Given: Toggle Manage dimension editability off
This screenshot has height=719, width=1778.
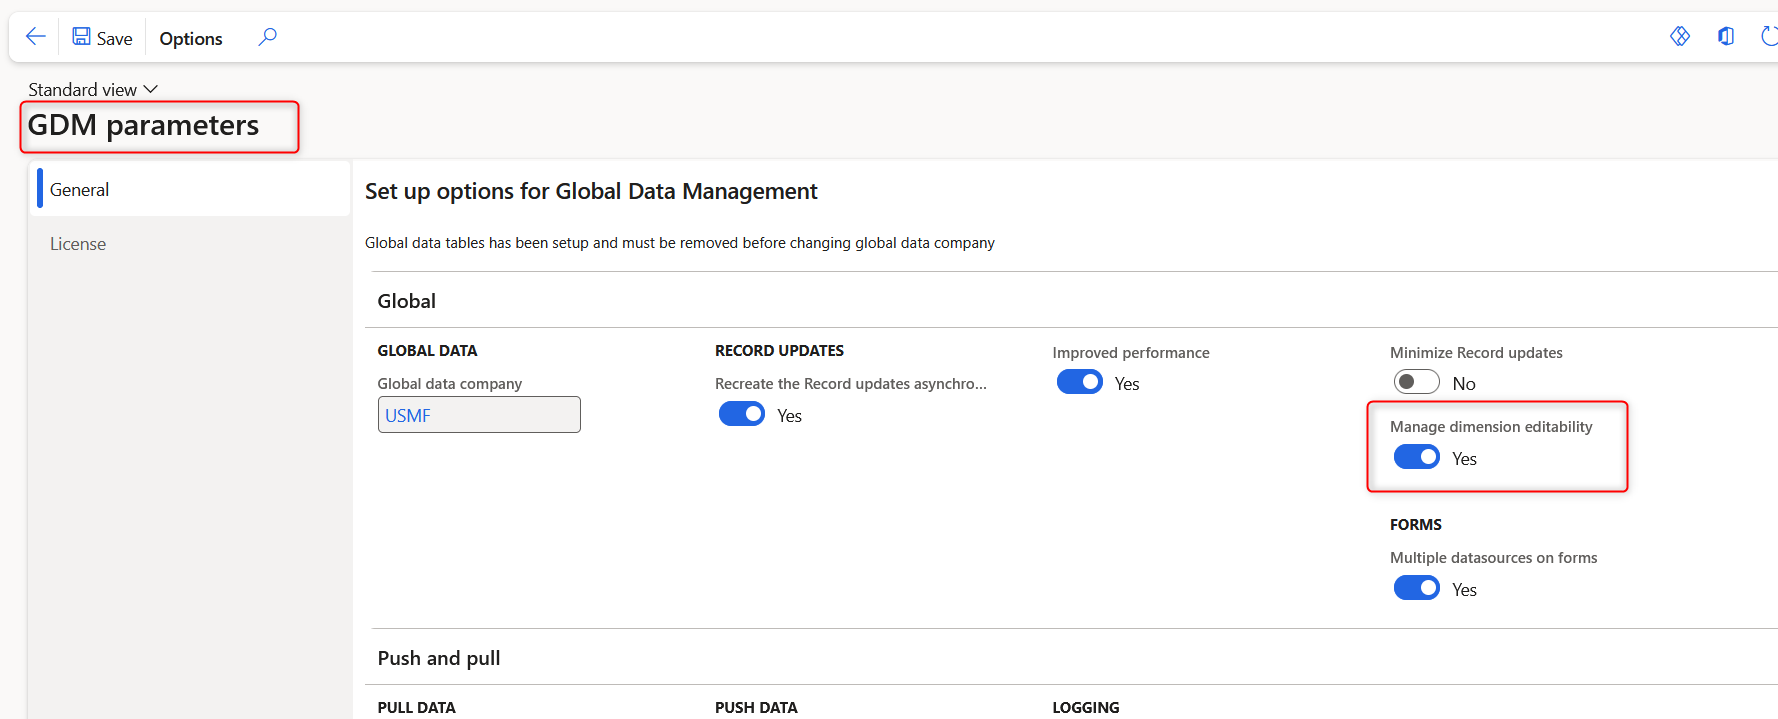Looking at the screenshot, I should tap(1416, 457).
